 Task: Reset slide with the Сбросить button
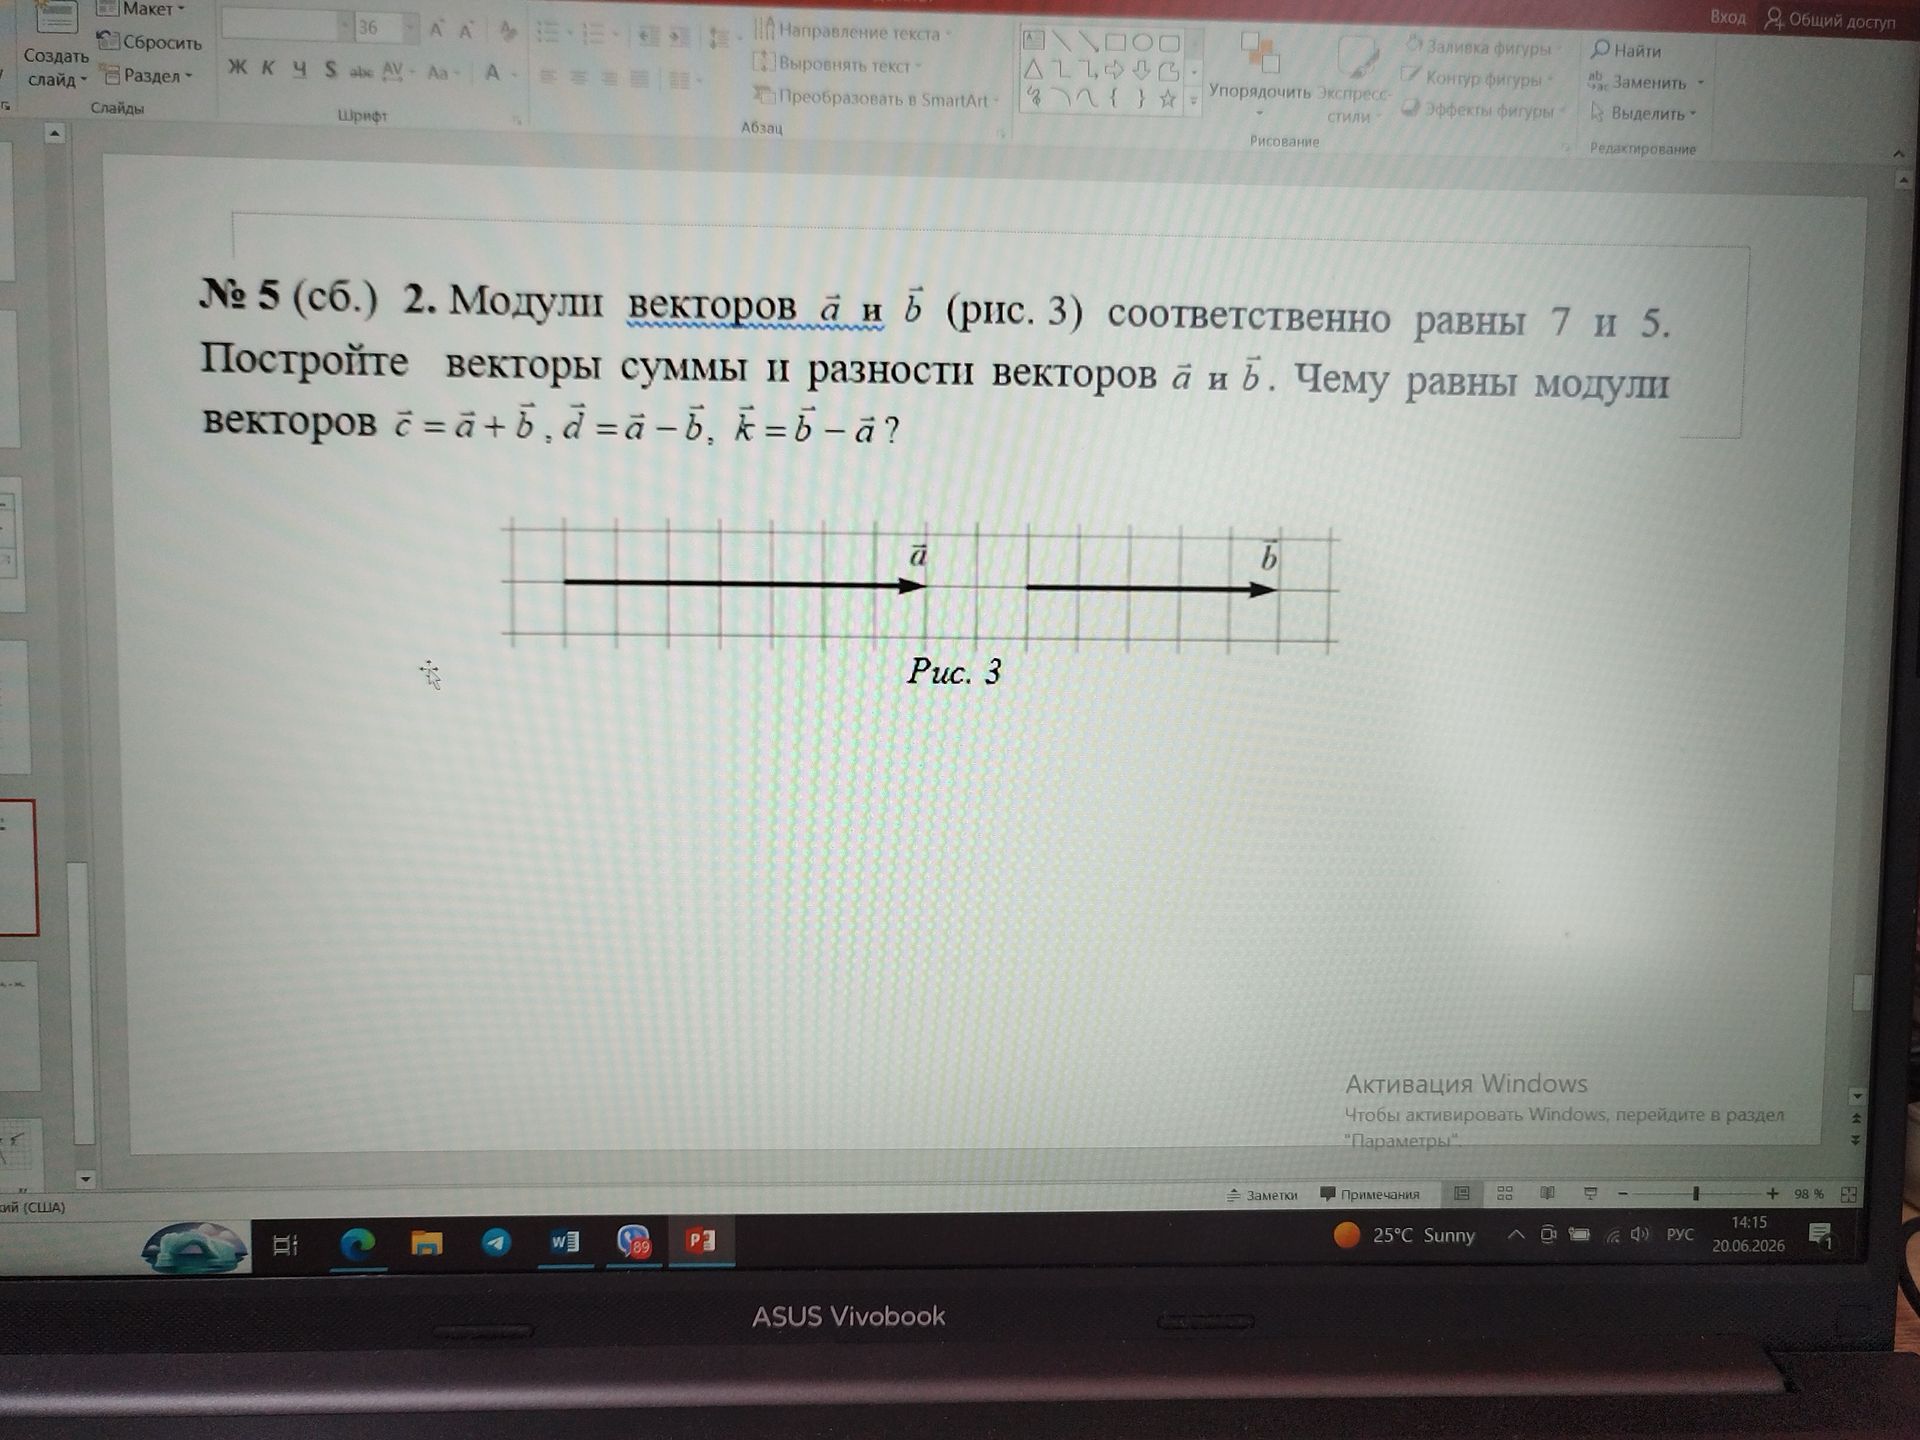(x=149, y=42)
